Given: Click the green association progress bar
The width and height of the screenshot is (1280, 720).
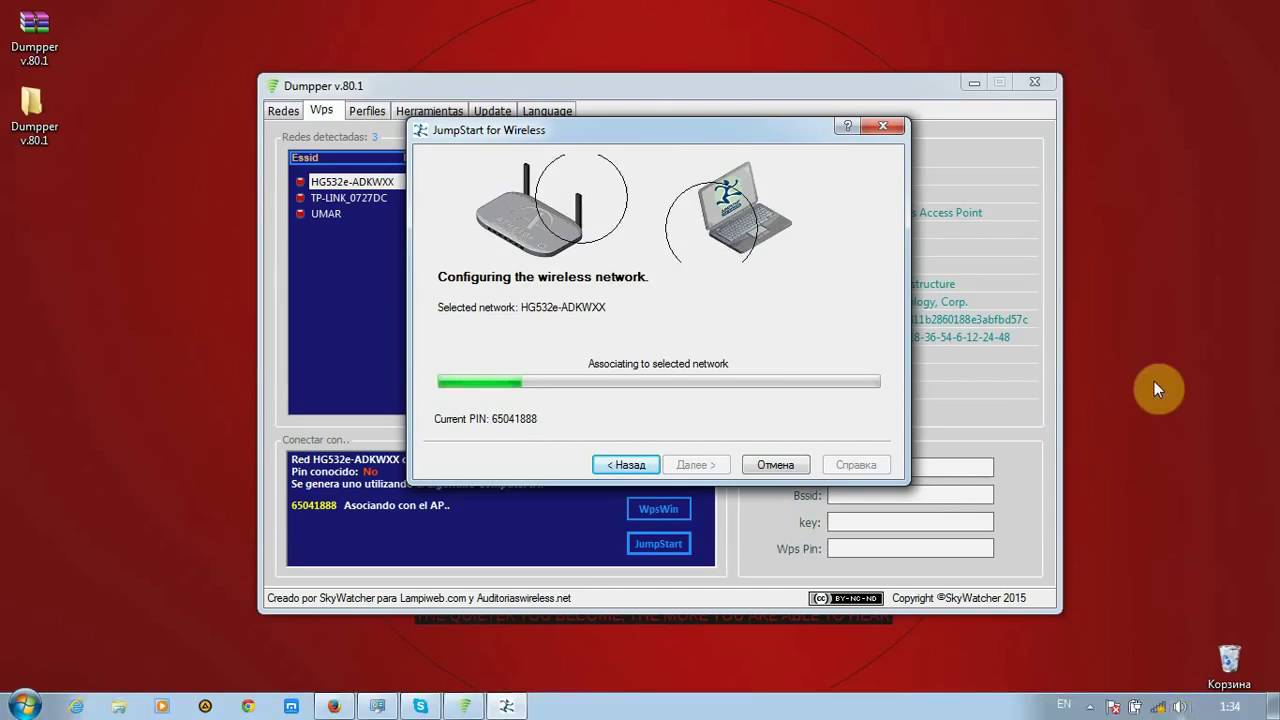Looking at the screenshot, I should pyautogui.click(x=659, y=382).
